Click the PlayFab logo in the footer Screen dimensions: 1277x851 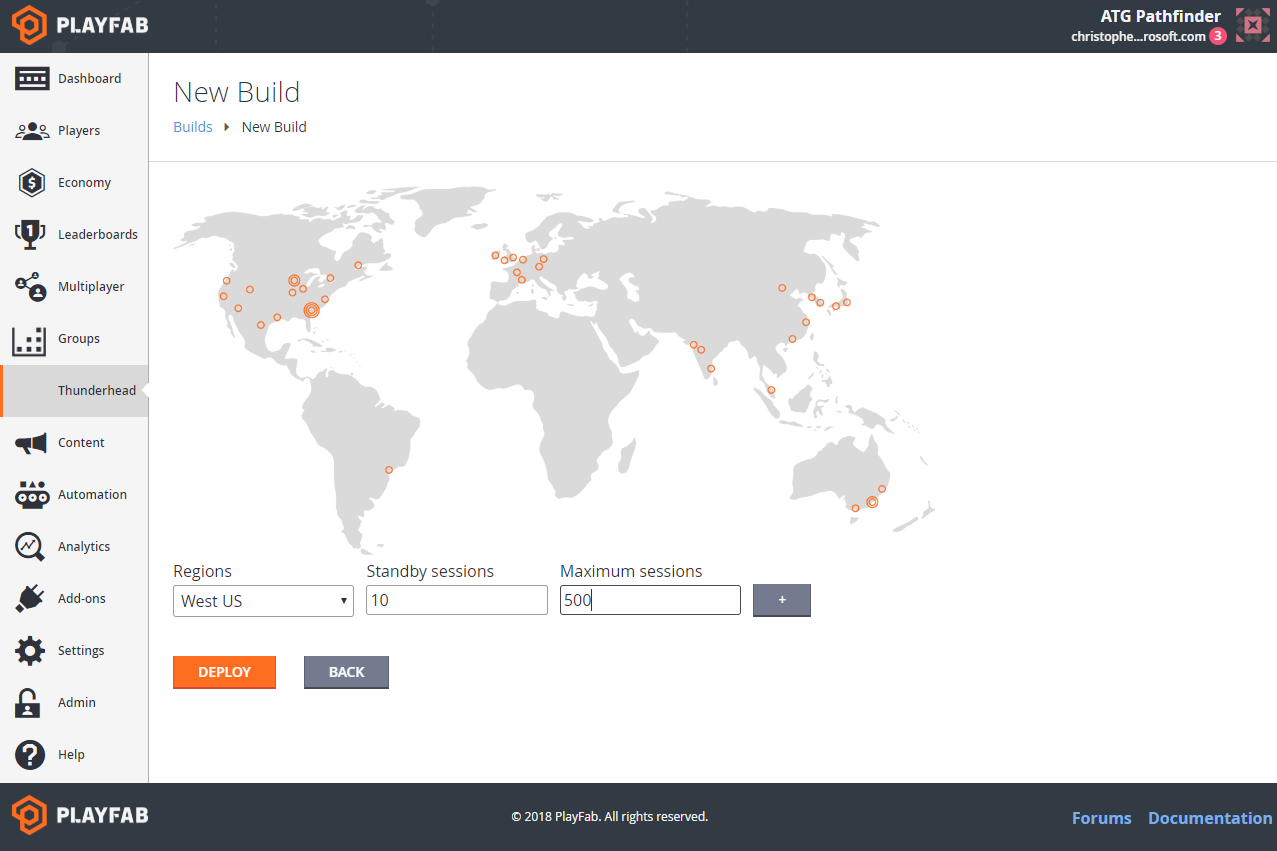tap(80, 815)
